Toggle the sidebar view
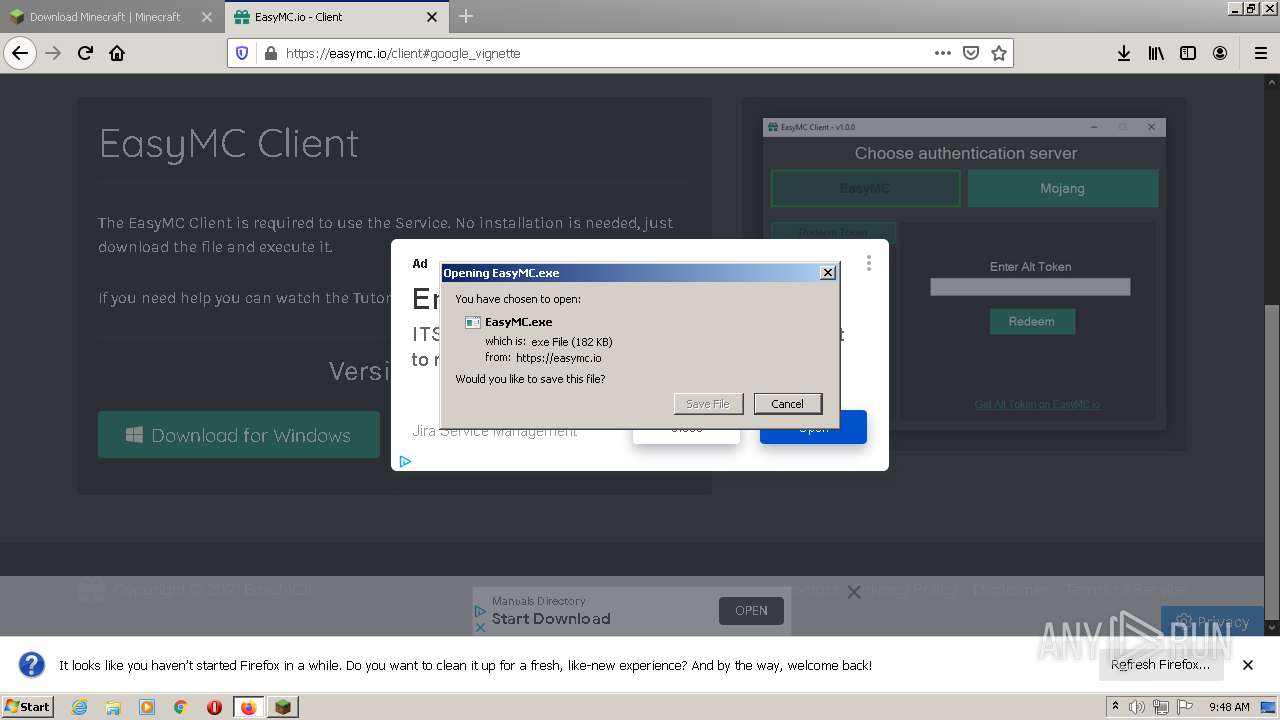 click(x=1188, y=53)
